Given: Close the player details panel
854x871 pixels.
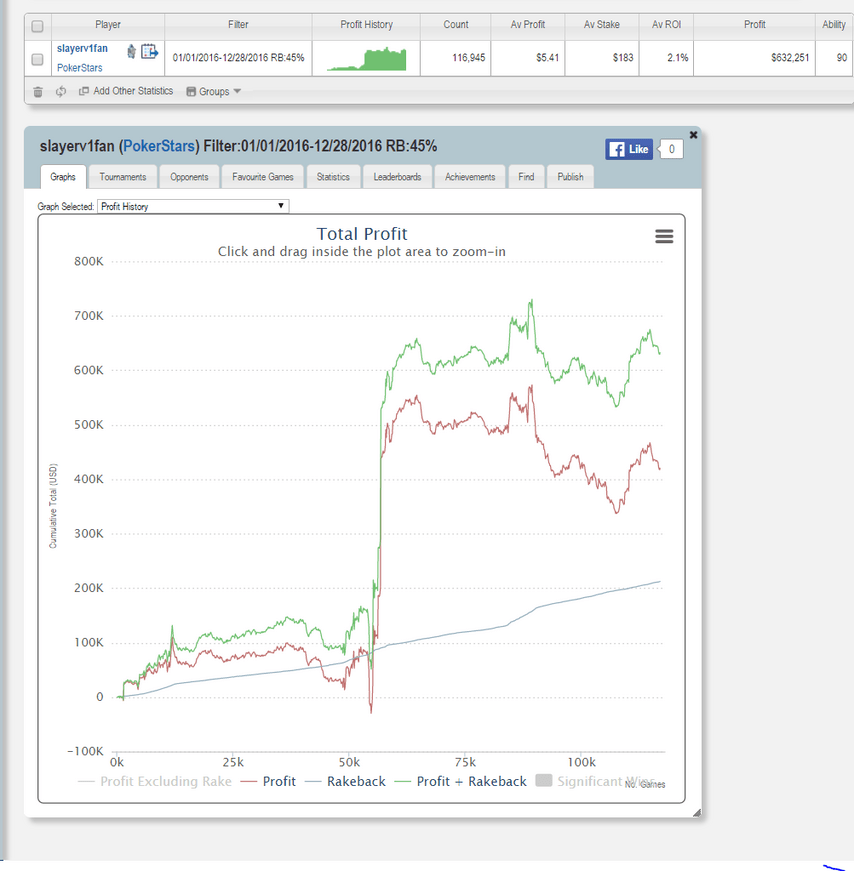Looking at the screenshot, I should point(693,134).
